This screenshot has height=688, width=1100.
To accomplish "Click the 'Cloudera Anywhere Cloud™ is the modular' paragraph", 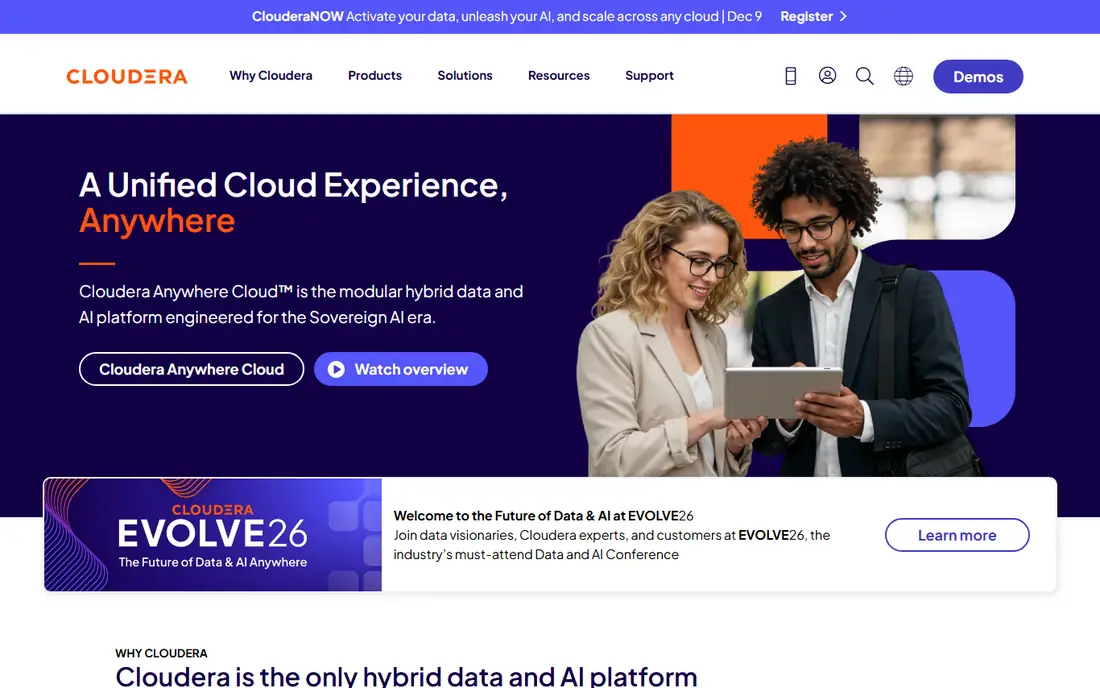I will pos(301,304).
